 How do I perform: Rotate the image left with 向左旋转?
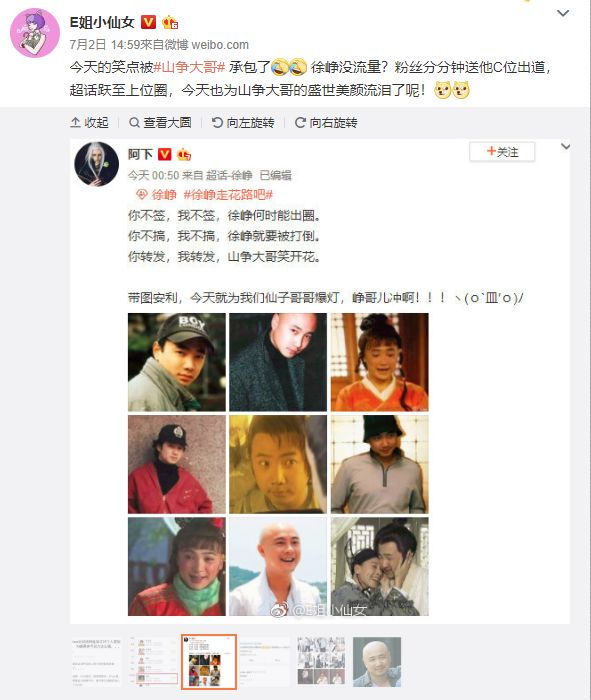(243, 122)
